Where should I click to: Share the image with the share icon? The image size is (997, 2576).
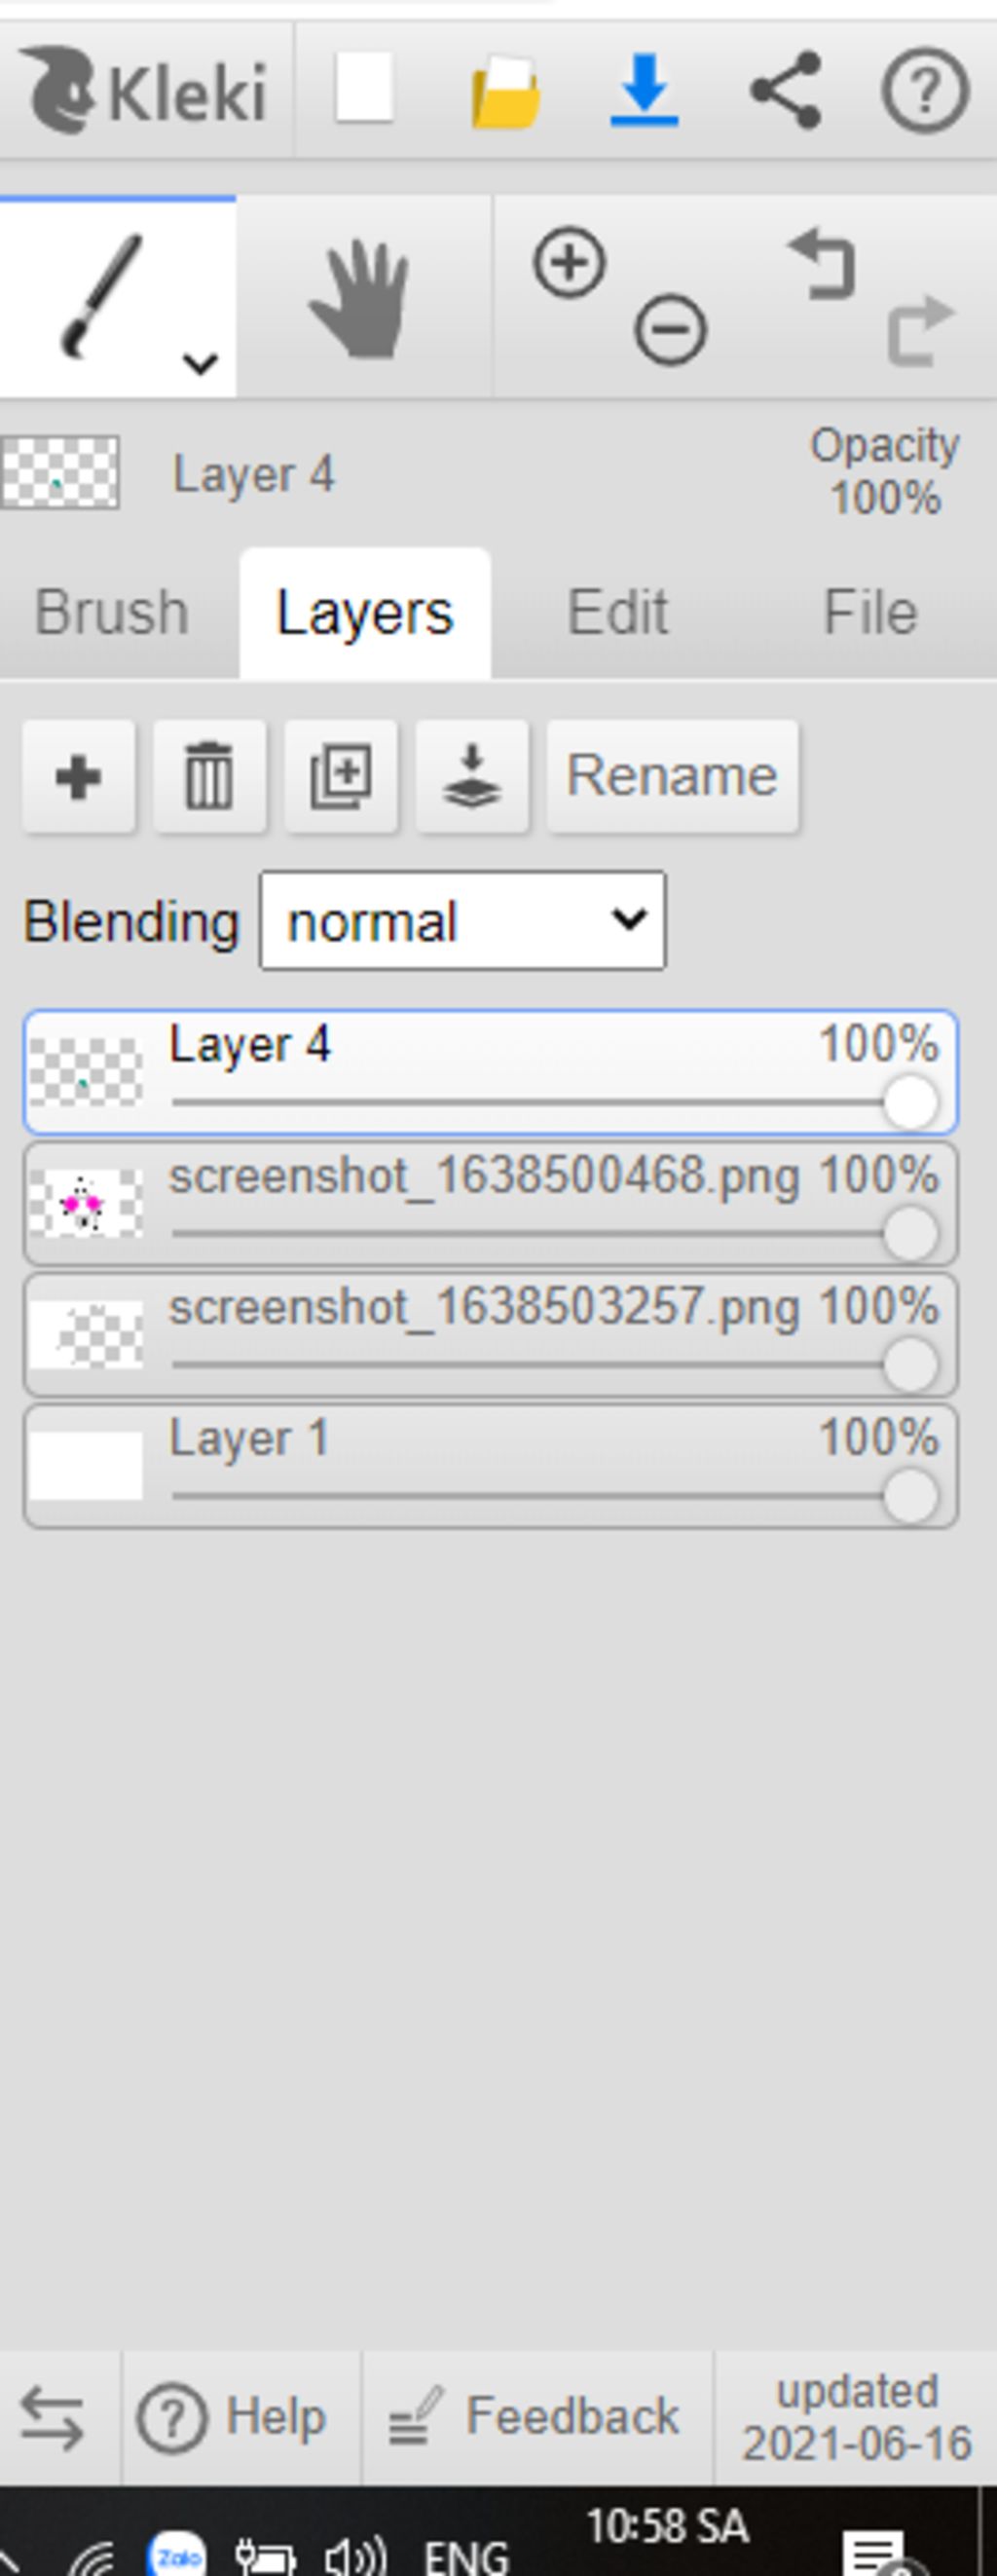click(x=785, y=91)
